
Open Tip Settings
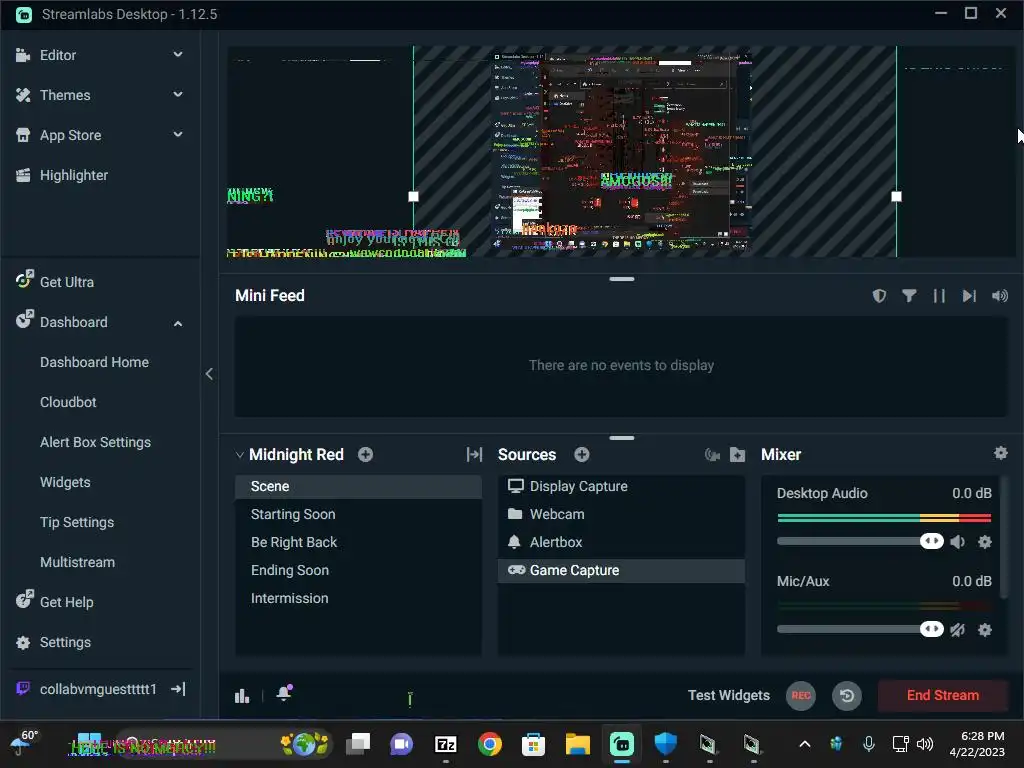pyautogui.click(x=77, y=522)
